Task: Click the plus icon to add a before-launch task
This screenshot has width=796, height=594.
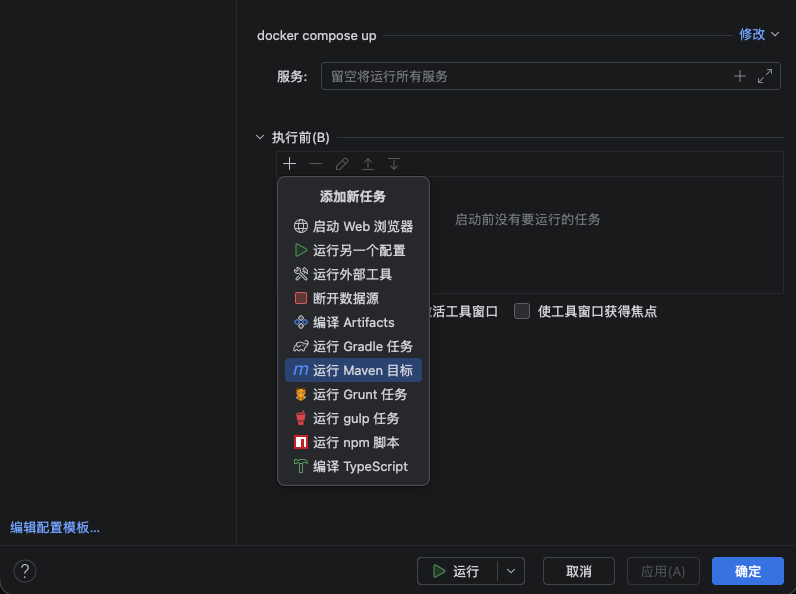Action: 289,163
